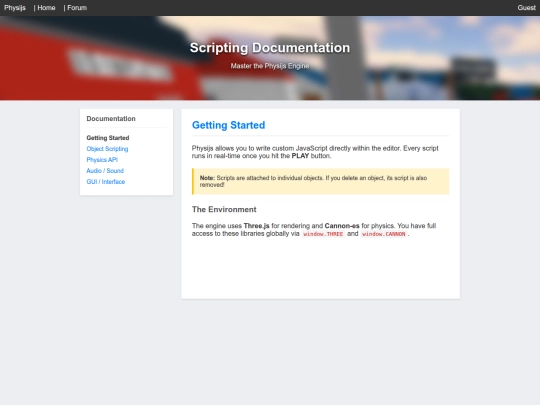Image resolution: width=540 pixels, height=405 pixels.
Task: Click the Guest user label
Action: coord(527,8)
